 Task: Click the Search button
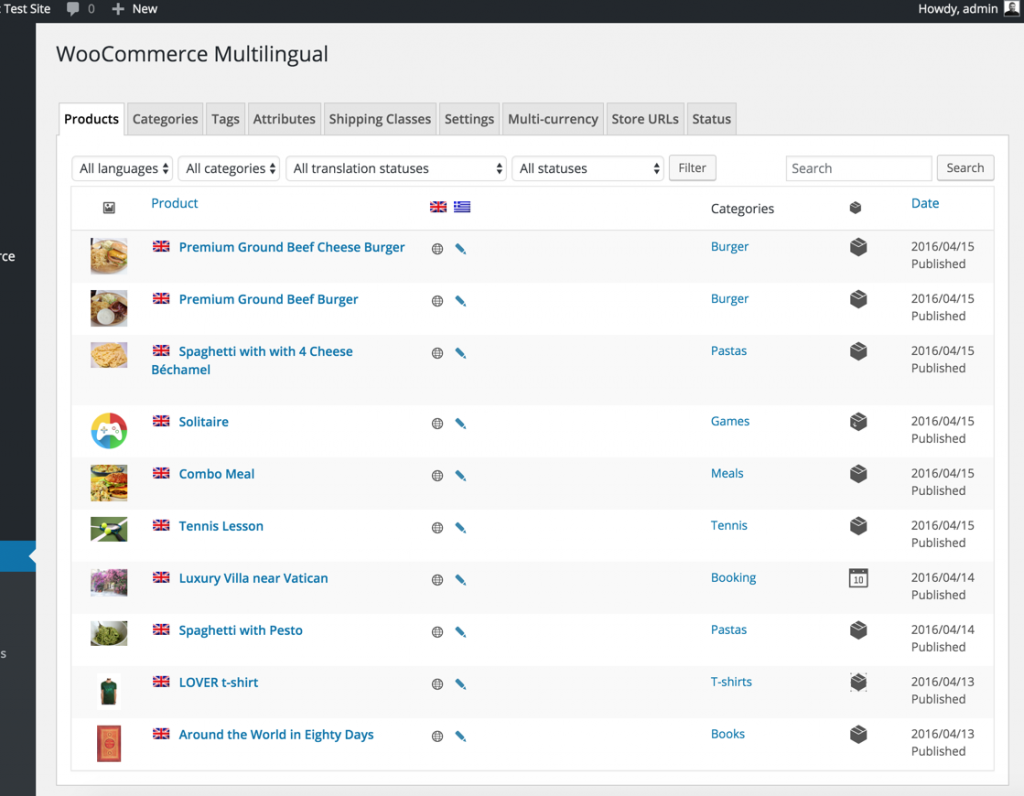965,168
